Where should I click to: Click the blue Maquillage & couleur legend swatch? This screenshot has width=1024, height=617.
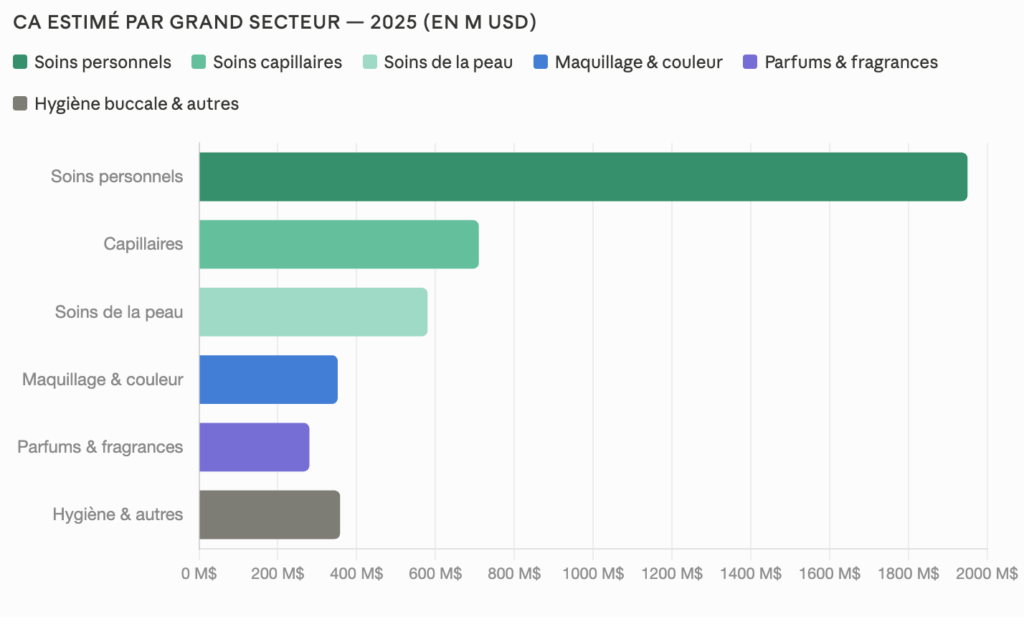tap(541, 62)
